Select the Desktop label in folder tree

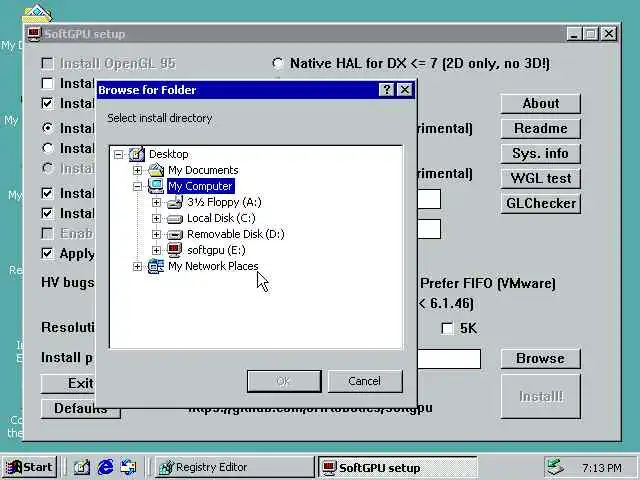(169, 154)
